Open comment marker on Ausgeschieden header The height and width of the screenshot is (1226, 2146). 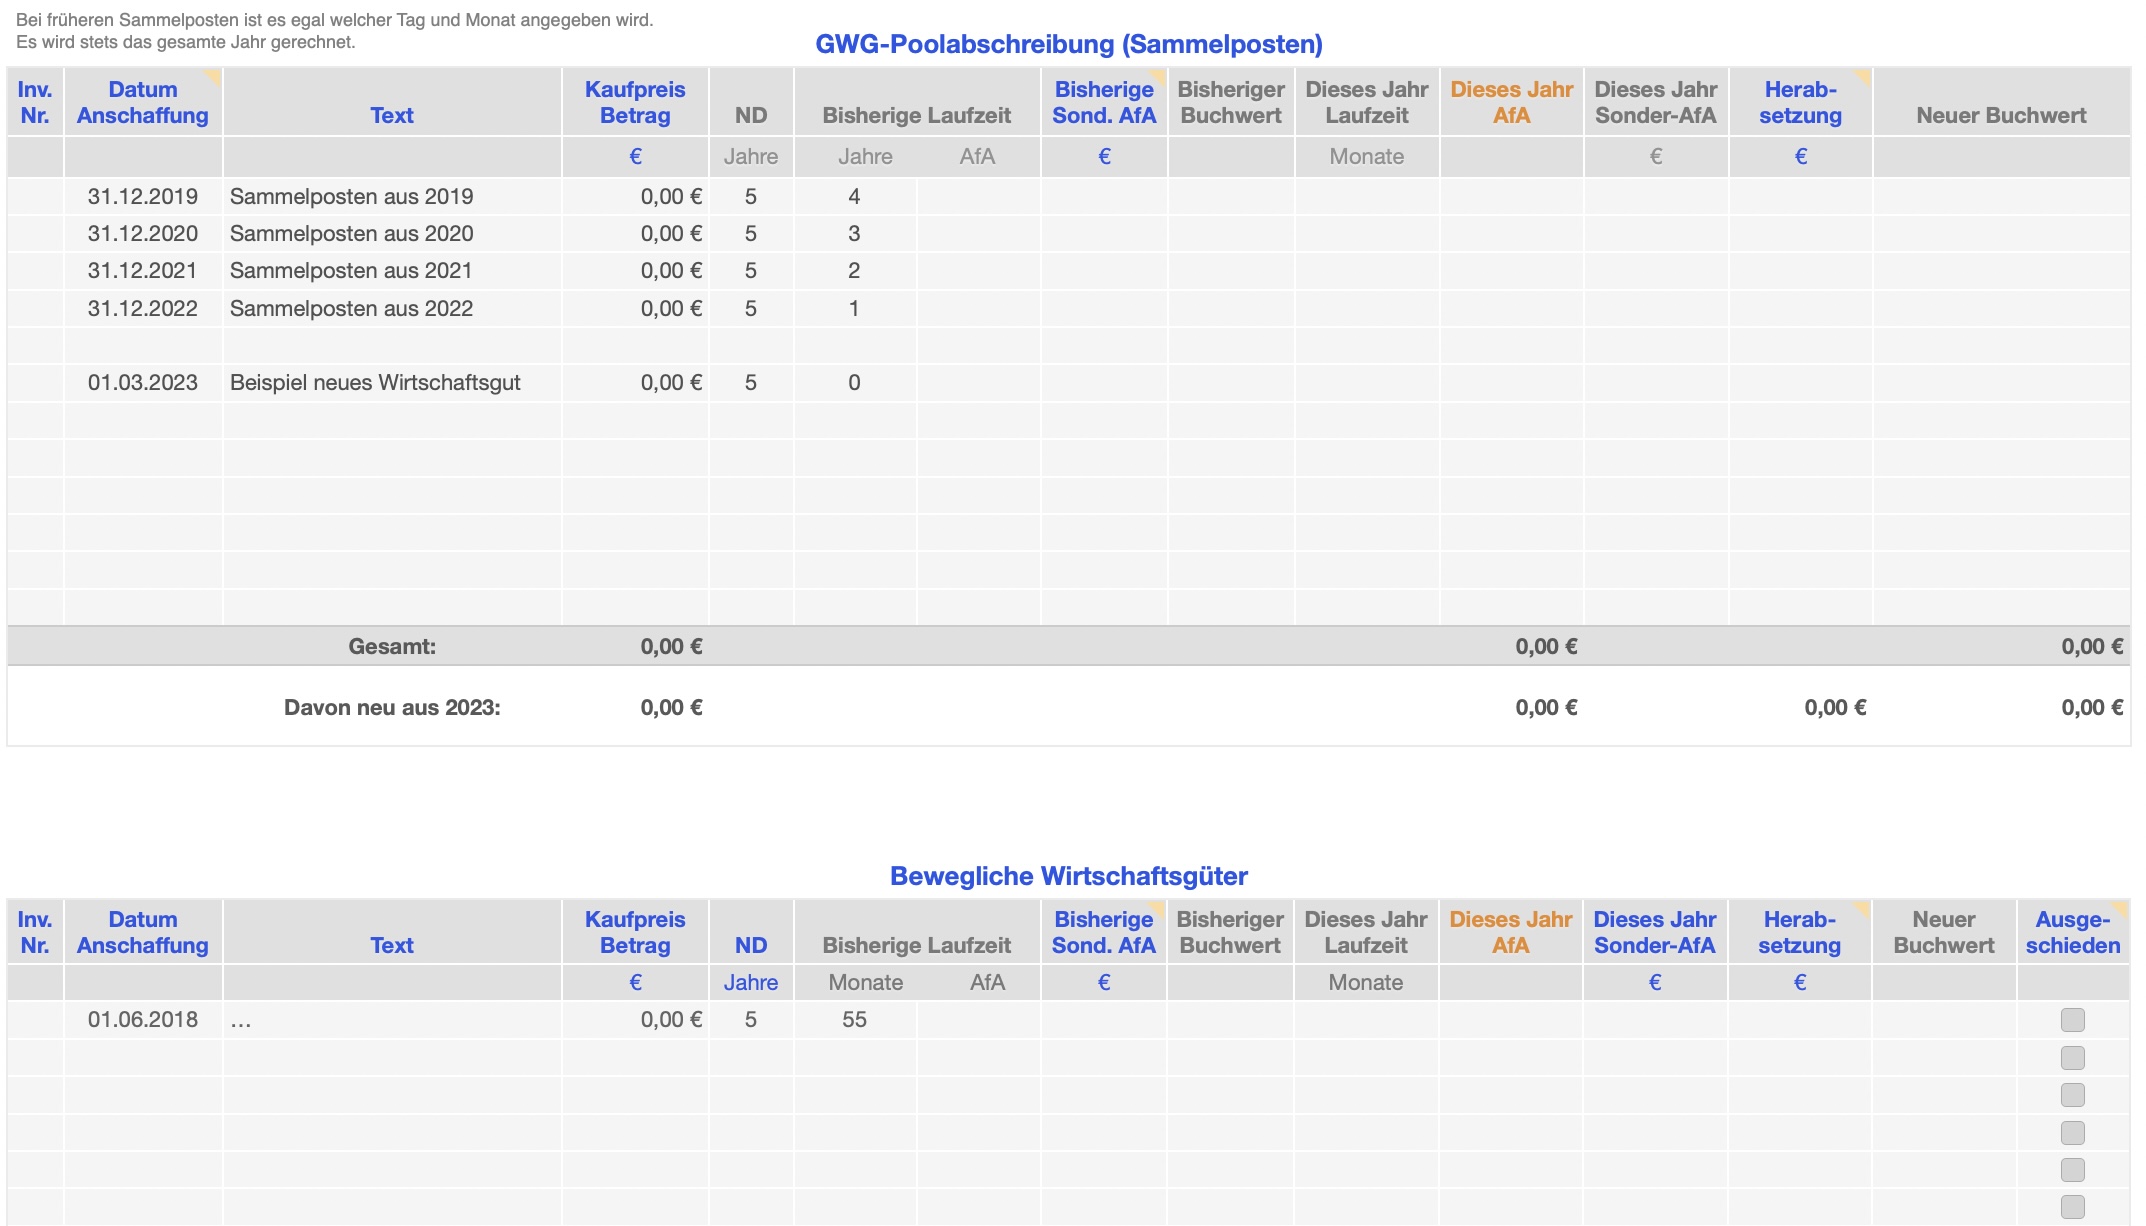(x=2121, y=907)
